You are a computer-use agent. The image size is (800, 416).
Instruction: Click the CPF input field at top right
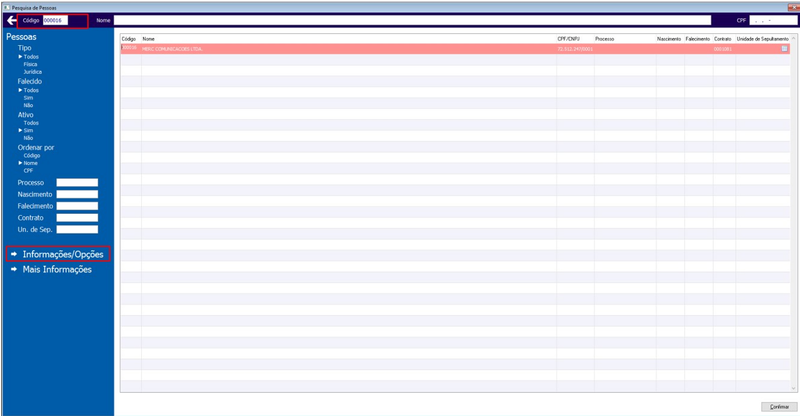(772, 20)
